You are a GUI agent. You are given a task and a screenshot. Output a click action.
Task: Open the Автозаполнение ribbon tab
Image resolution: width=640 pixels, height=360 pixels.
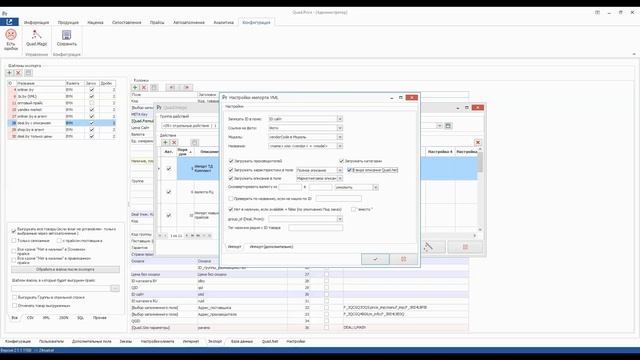pyautogui.click(x=189, y=22)
